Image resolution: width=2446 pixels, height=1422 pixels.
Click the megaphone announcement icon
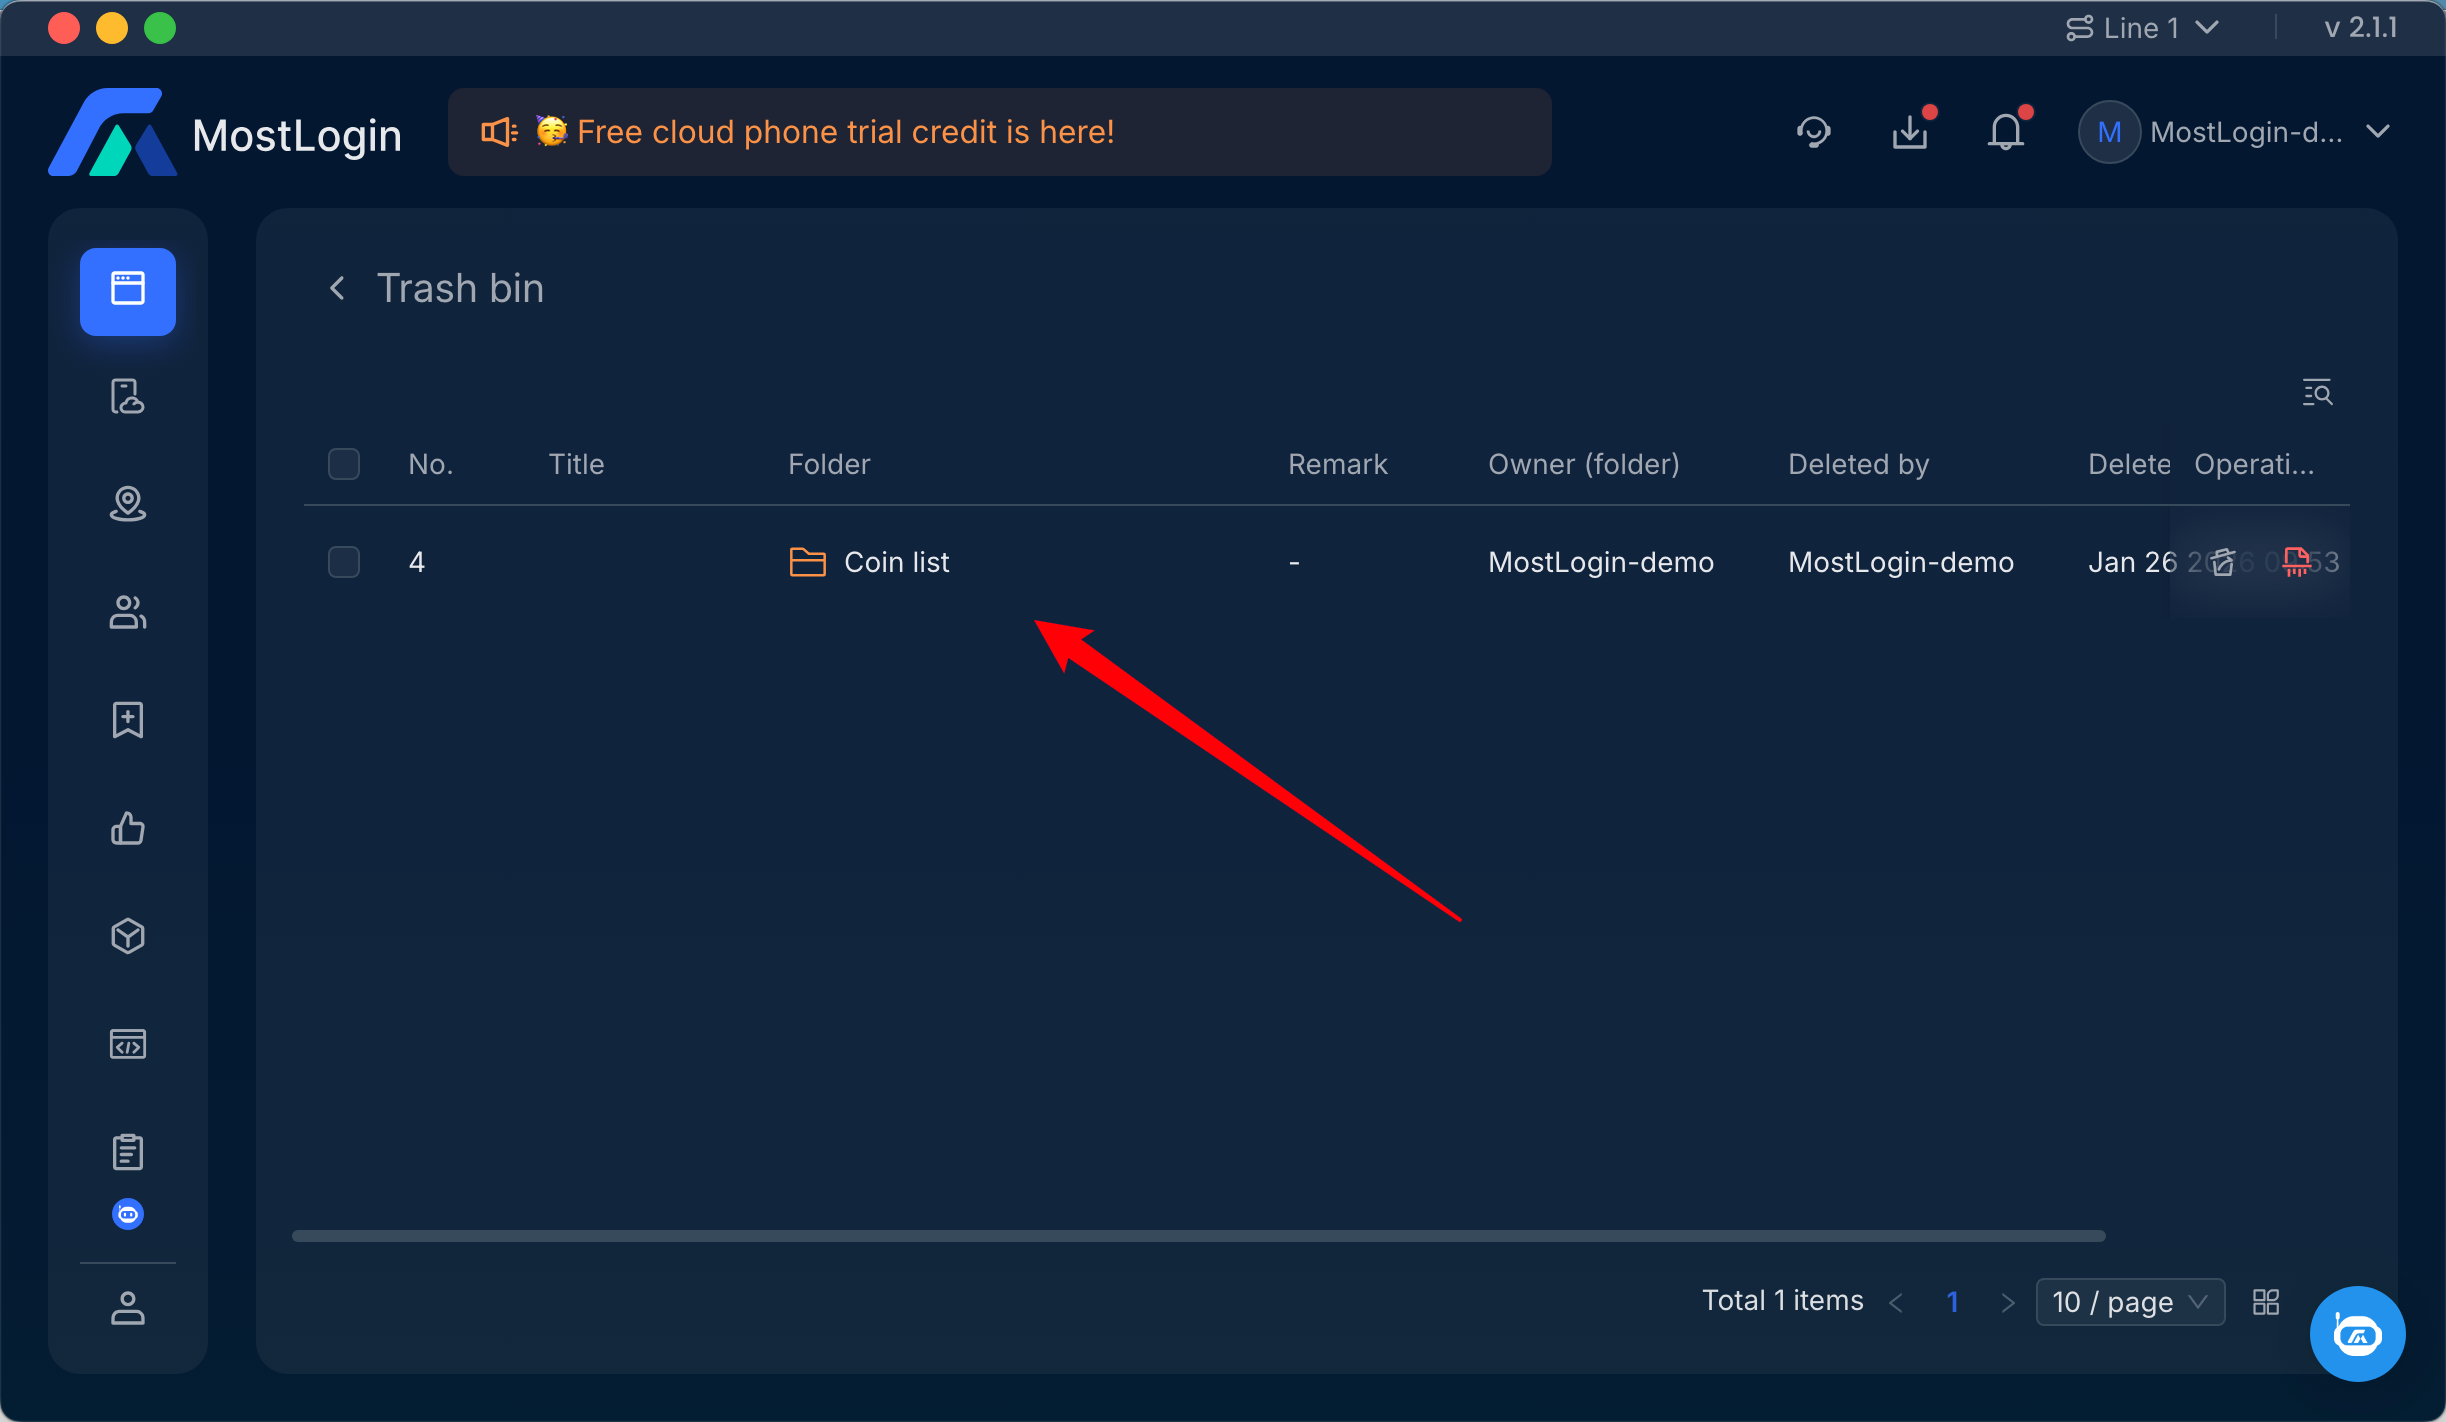click(x=499, y=132)
